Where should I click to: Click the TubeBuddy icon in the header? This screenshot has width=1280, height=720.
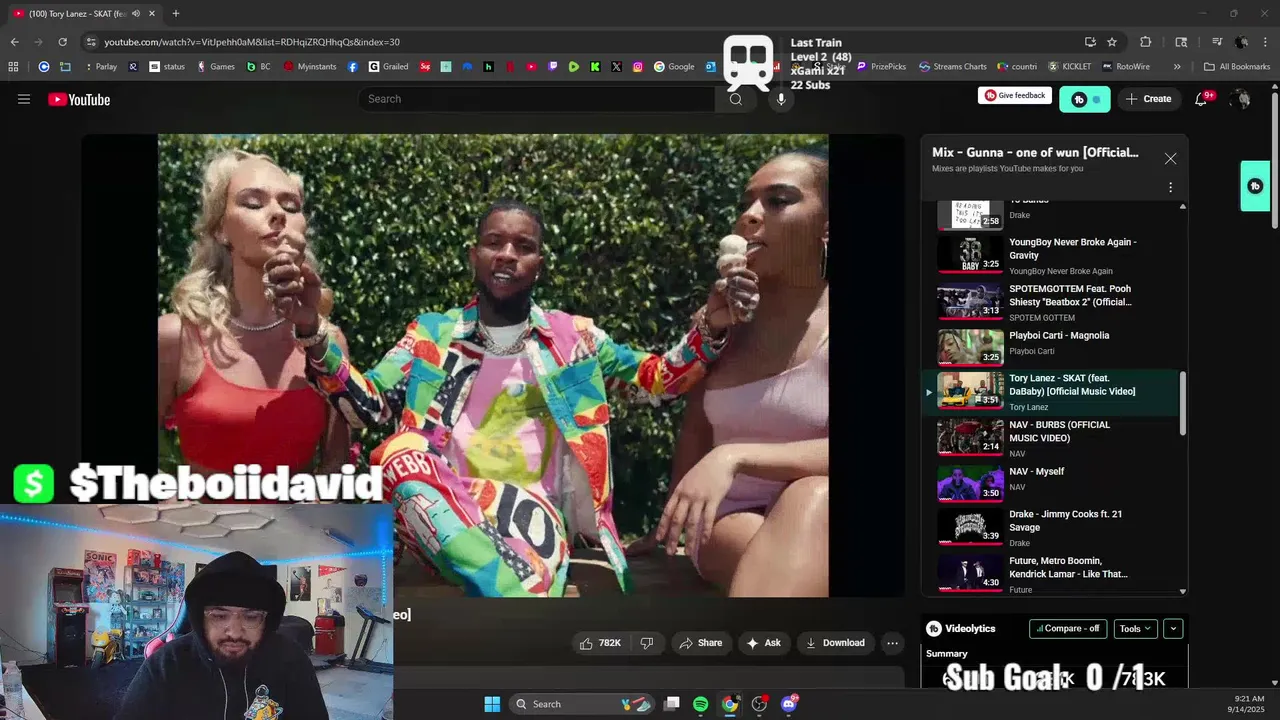[1084, 99]
